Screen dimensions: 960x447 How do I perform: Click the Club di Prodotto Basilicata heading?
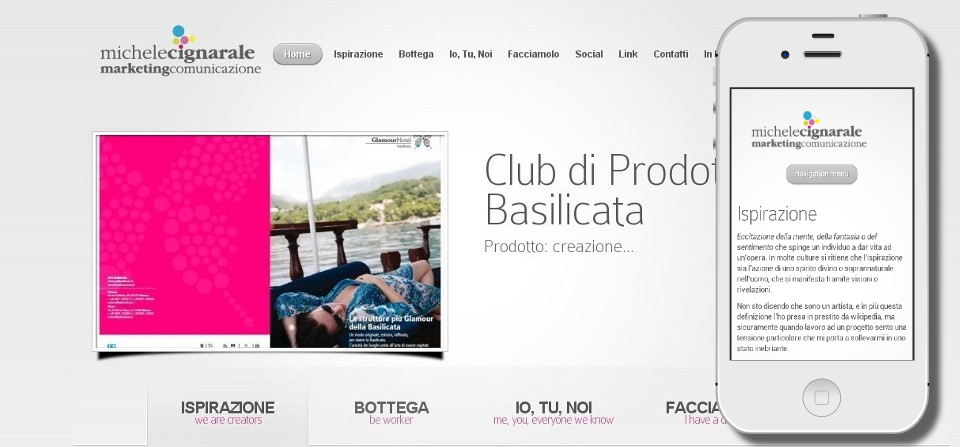pos(600,189)
